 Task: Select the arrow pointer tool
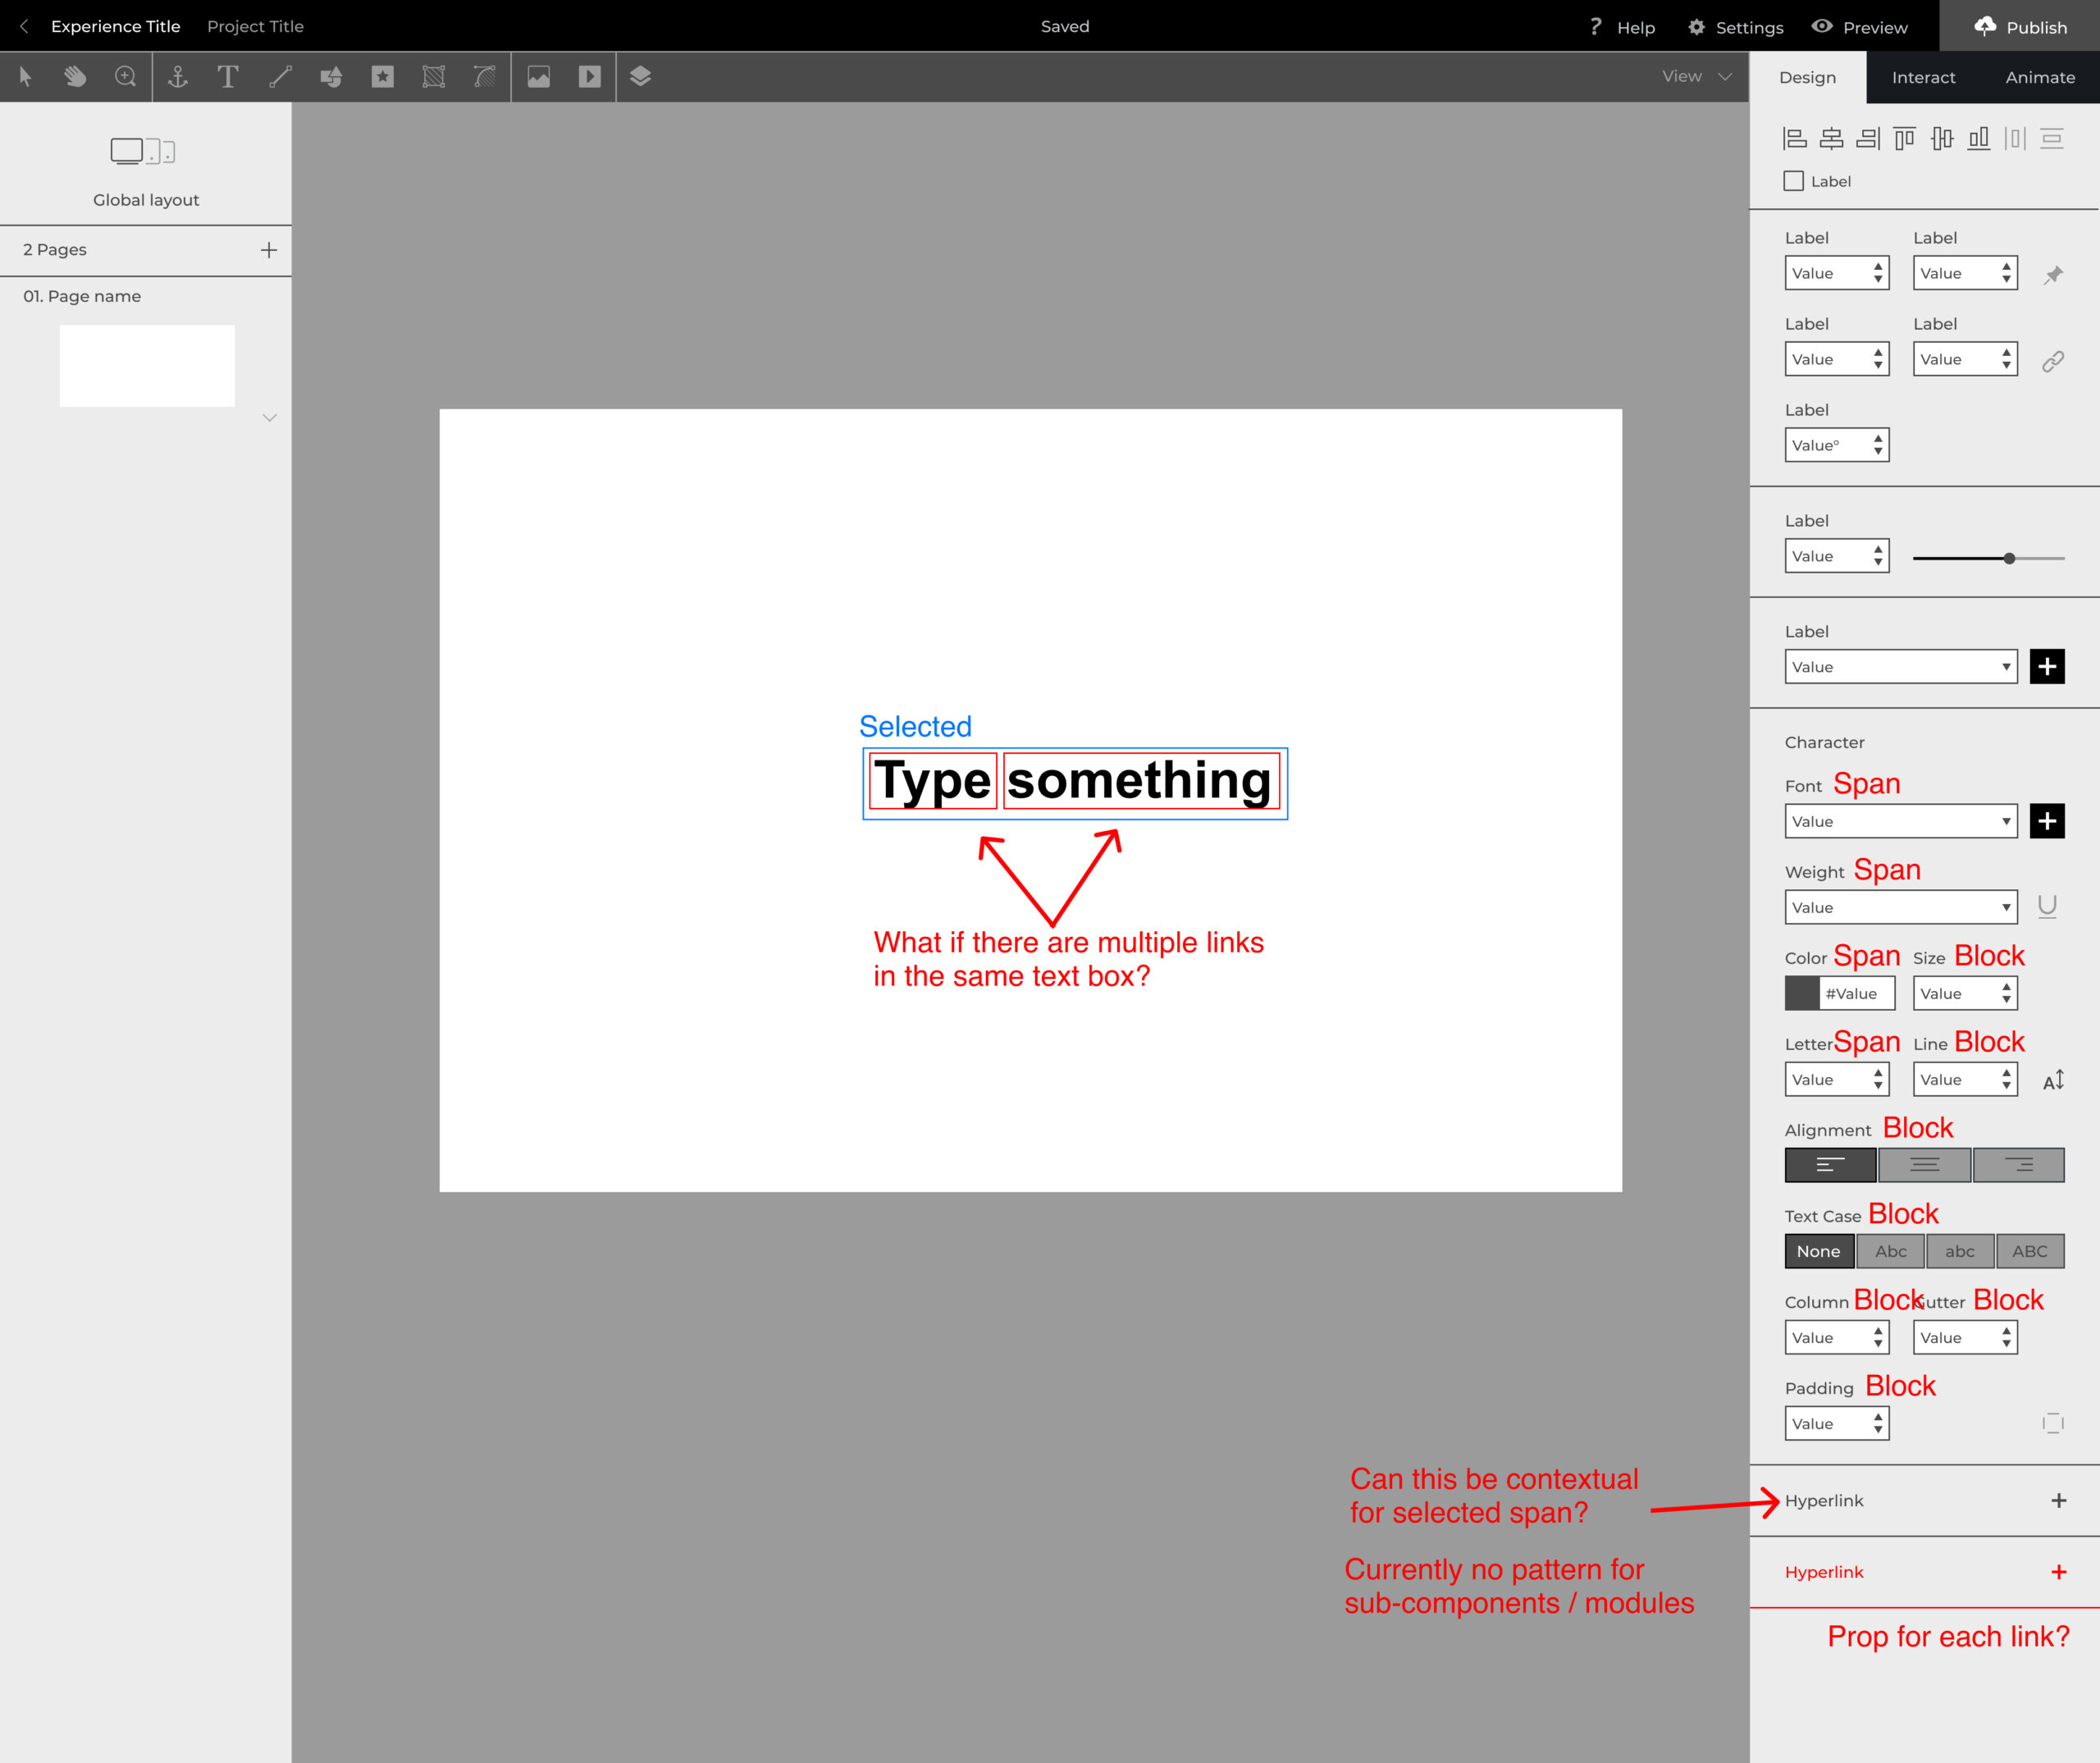point(25,76)
